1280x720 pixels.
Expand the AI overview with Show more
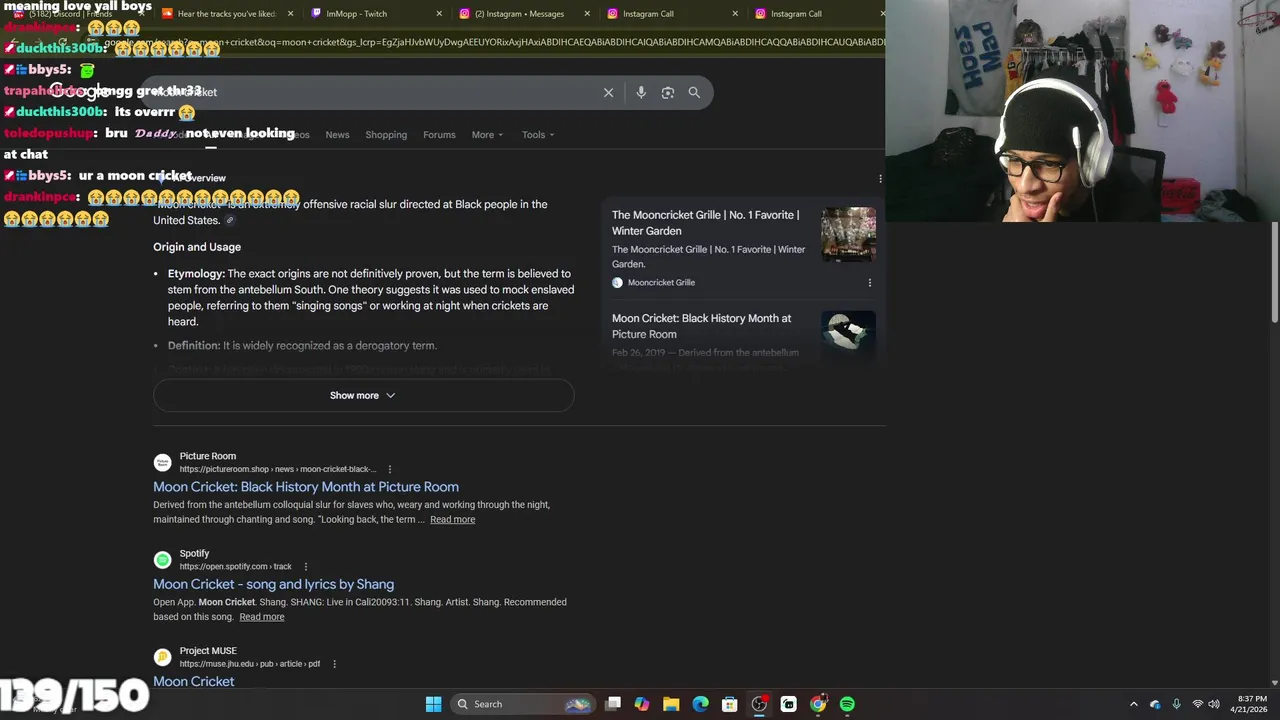[x=363, y=395]
